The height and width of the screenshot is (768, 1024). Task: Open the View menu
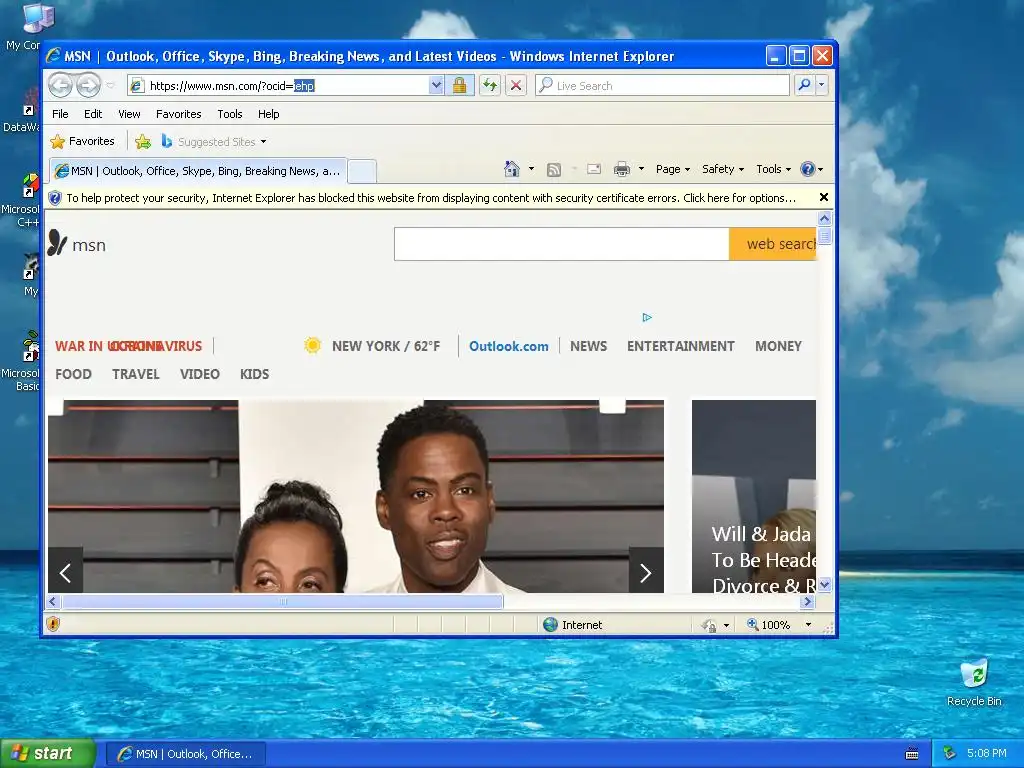[129, 114]
